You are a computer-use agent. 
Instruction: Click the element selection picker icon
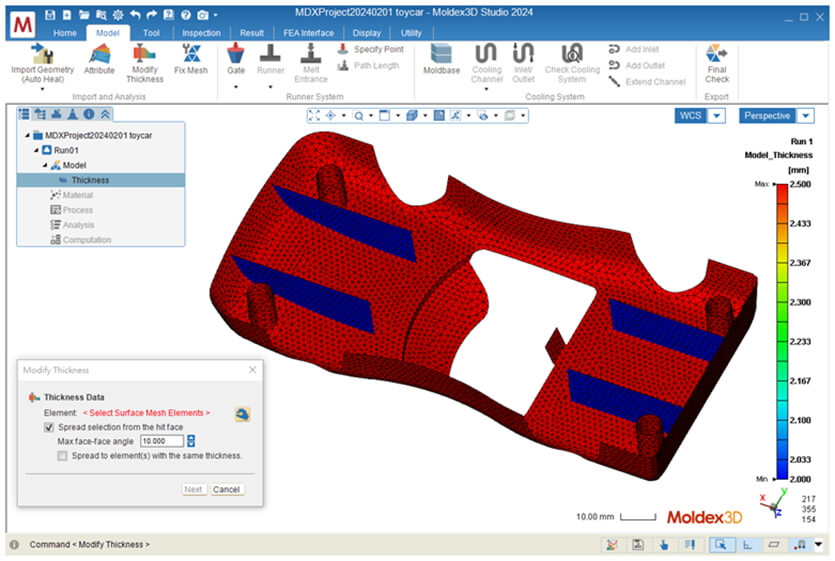242,414
